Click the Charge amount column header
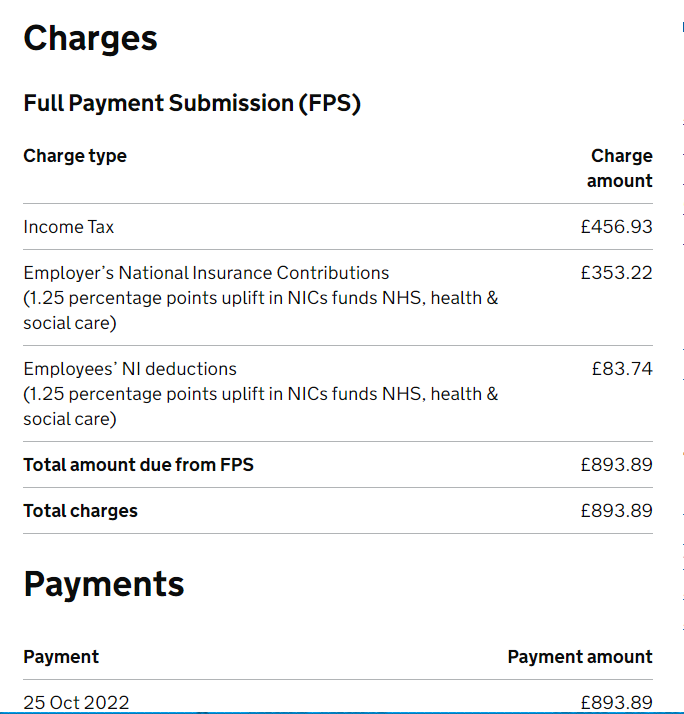 pyautogui.click(x=620, y=168)
